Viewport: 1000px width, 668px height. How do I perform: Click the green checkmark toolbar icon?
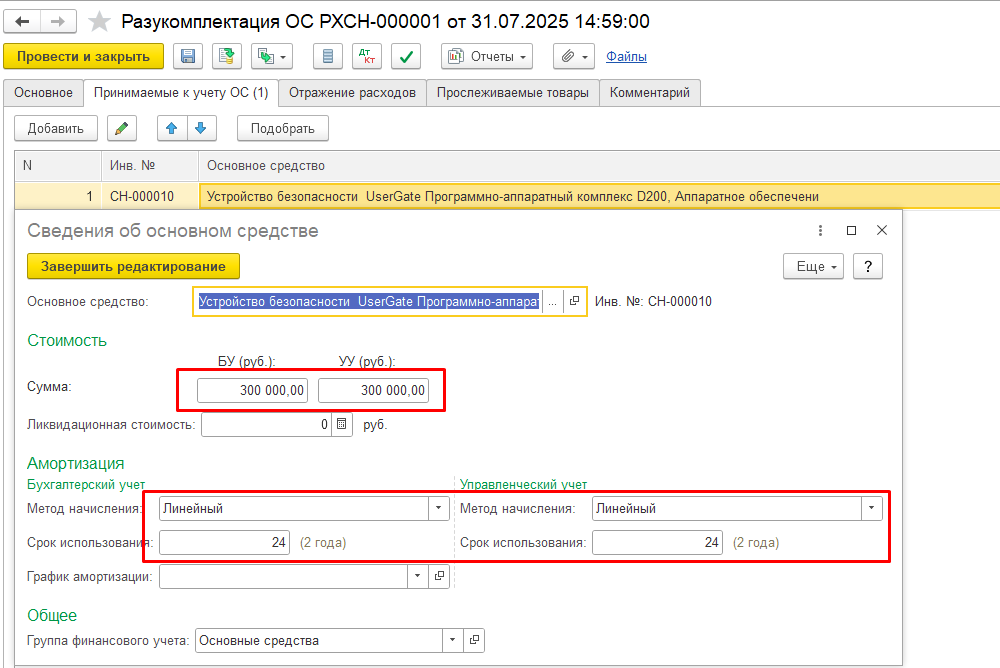tap(405, 57)
